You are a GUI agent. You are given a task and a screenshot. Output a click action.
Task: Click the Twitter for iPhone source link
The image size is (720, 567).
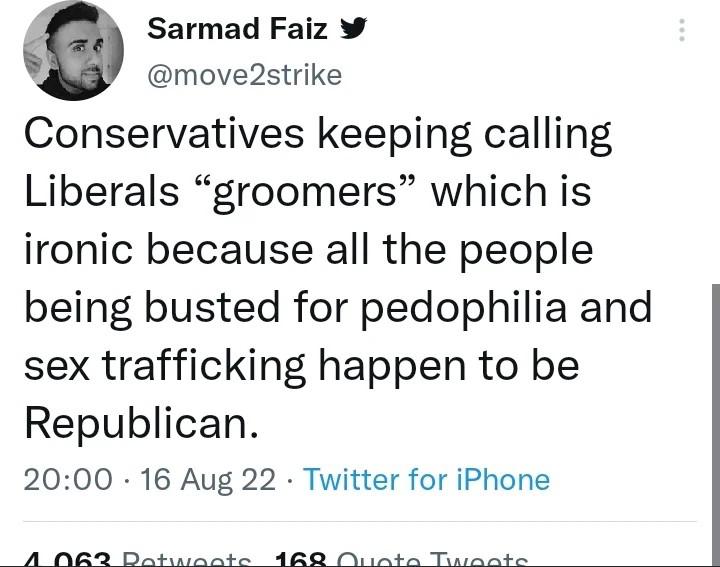coord(426,480)
